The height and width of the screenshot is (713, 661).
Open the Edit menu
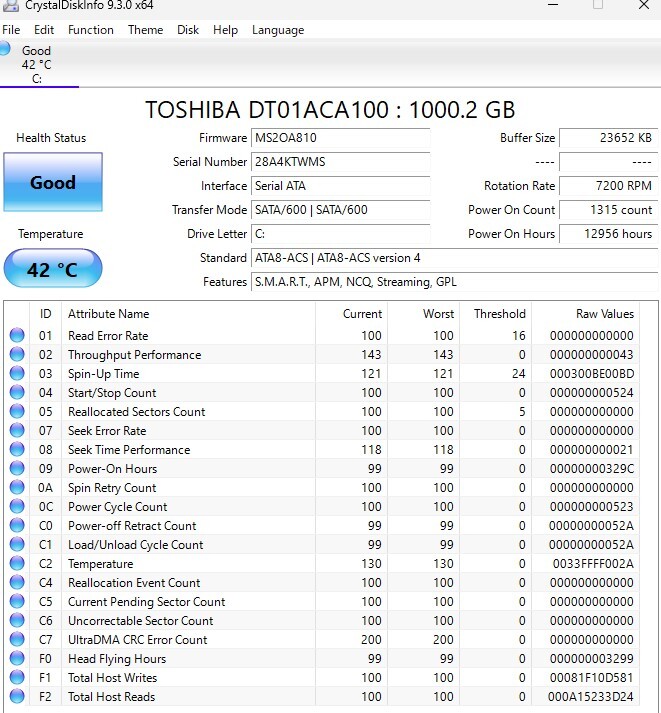click(44, 30)
